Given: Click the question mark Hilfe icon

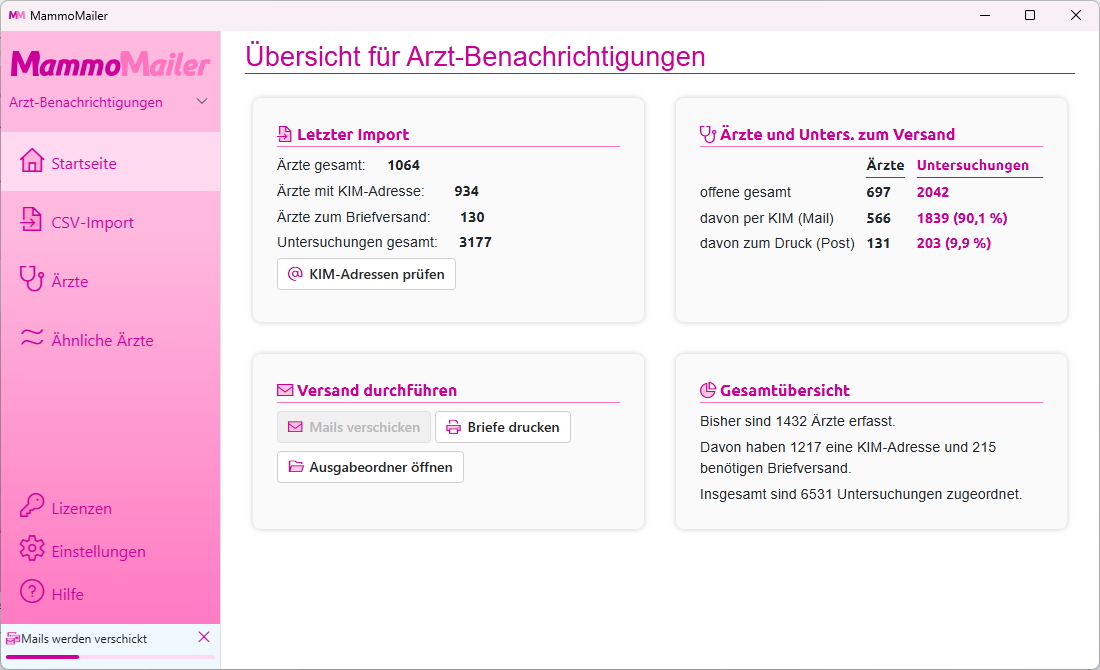Looking at the screenshot, I should tap(32, 591).
